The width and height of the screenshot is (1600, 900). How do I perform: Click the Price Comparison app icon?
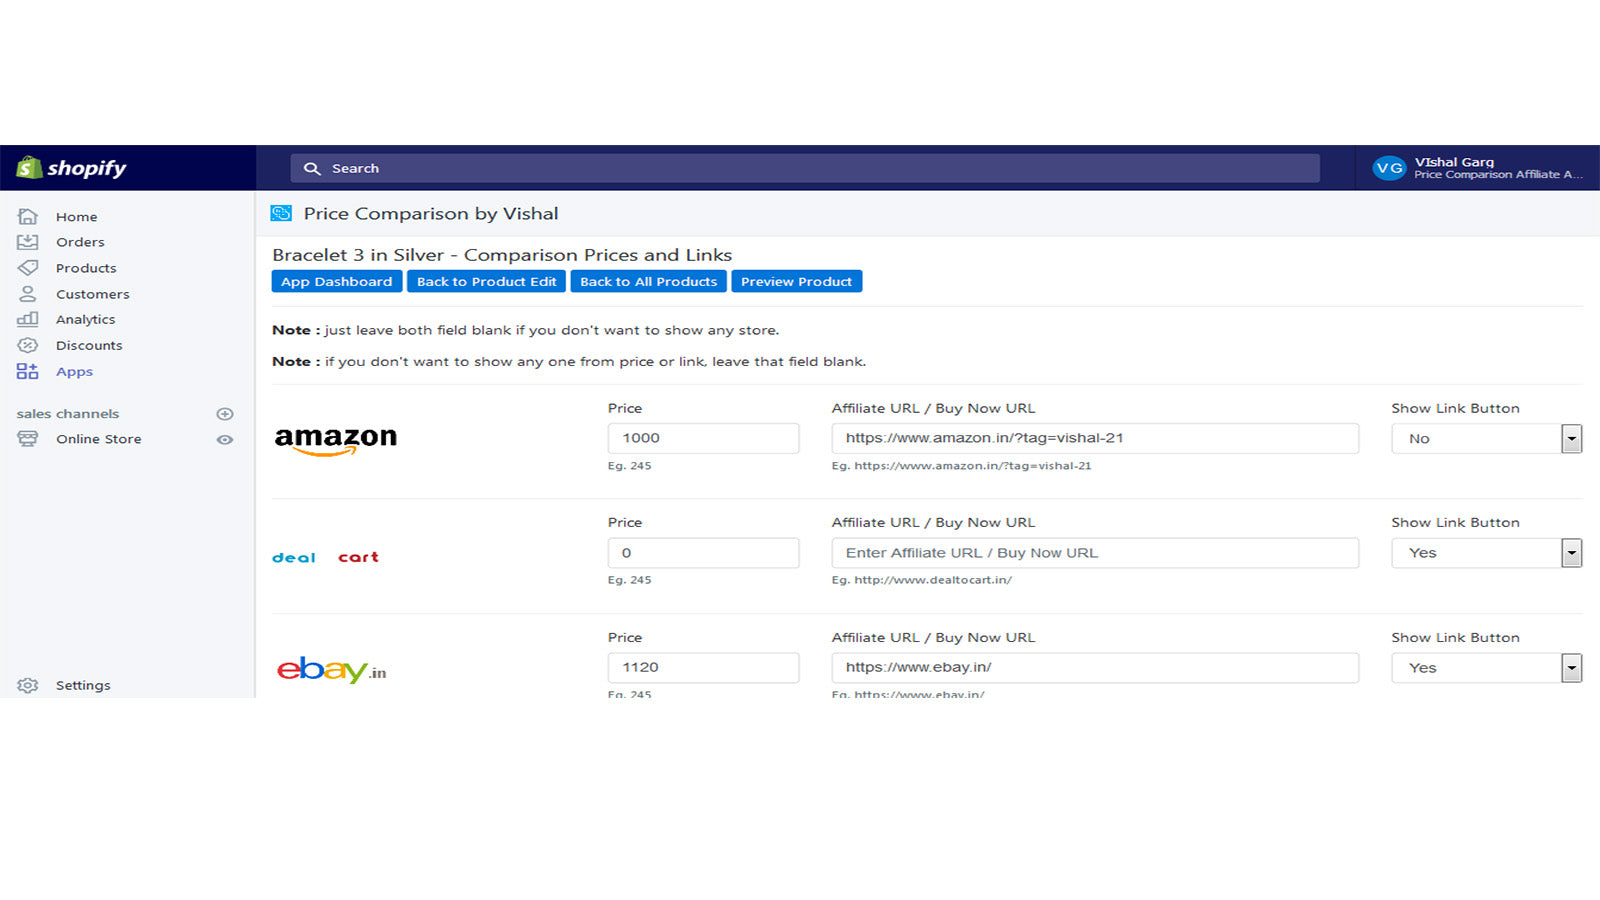point(281,213)
